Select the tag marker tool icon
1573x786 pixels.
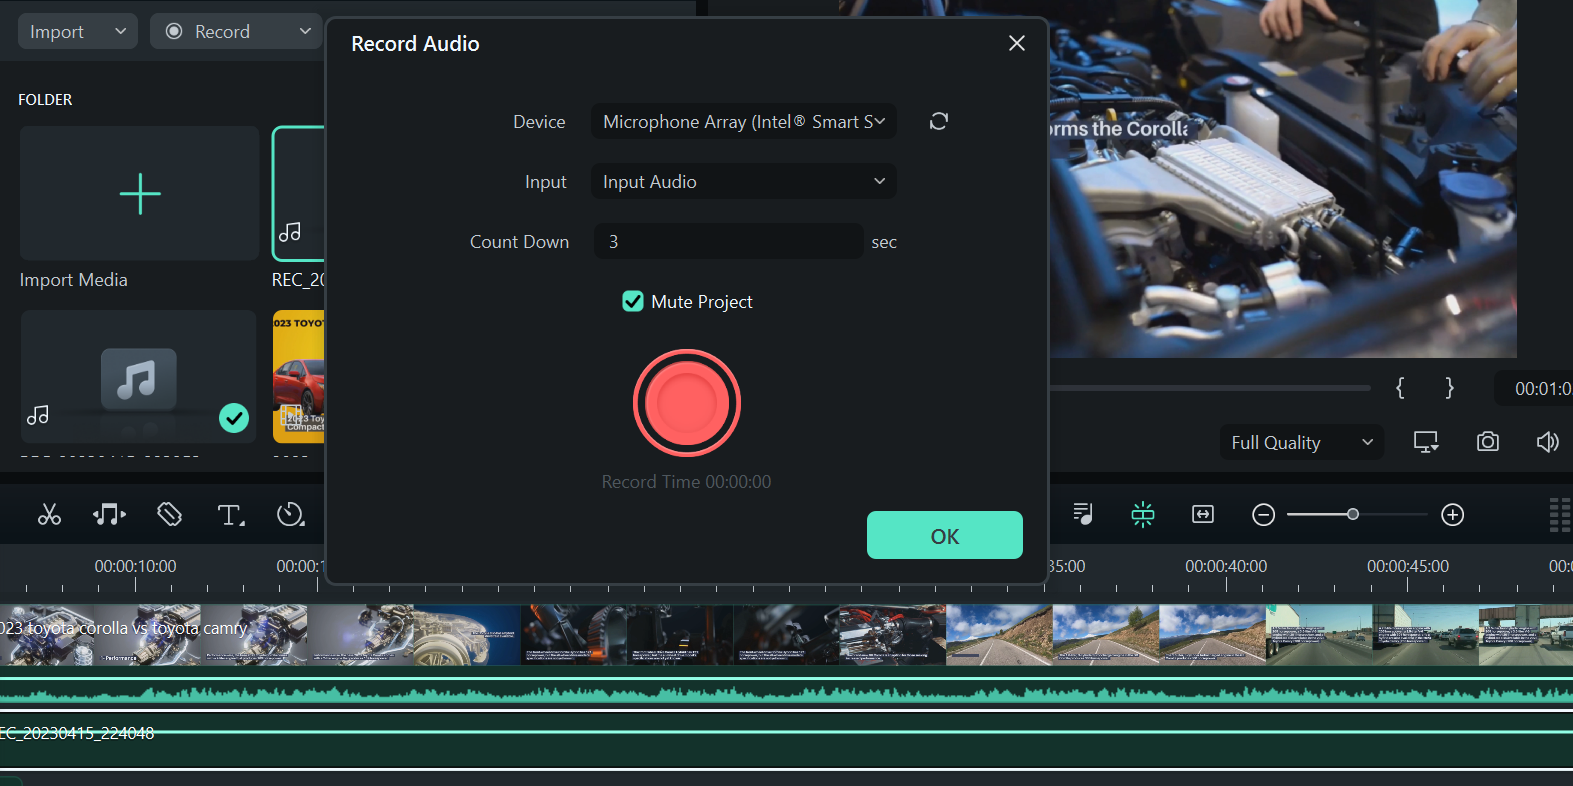coord(170,515)
